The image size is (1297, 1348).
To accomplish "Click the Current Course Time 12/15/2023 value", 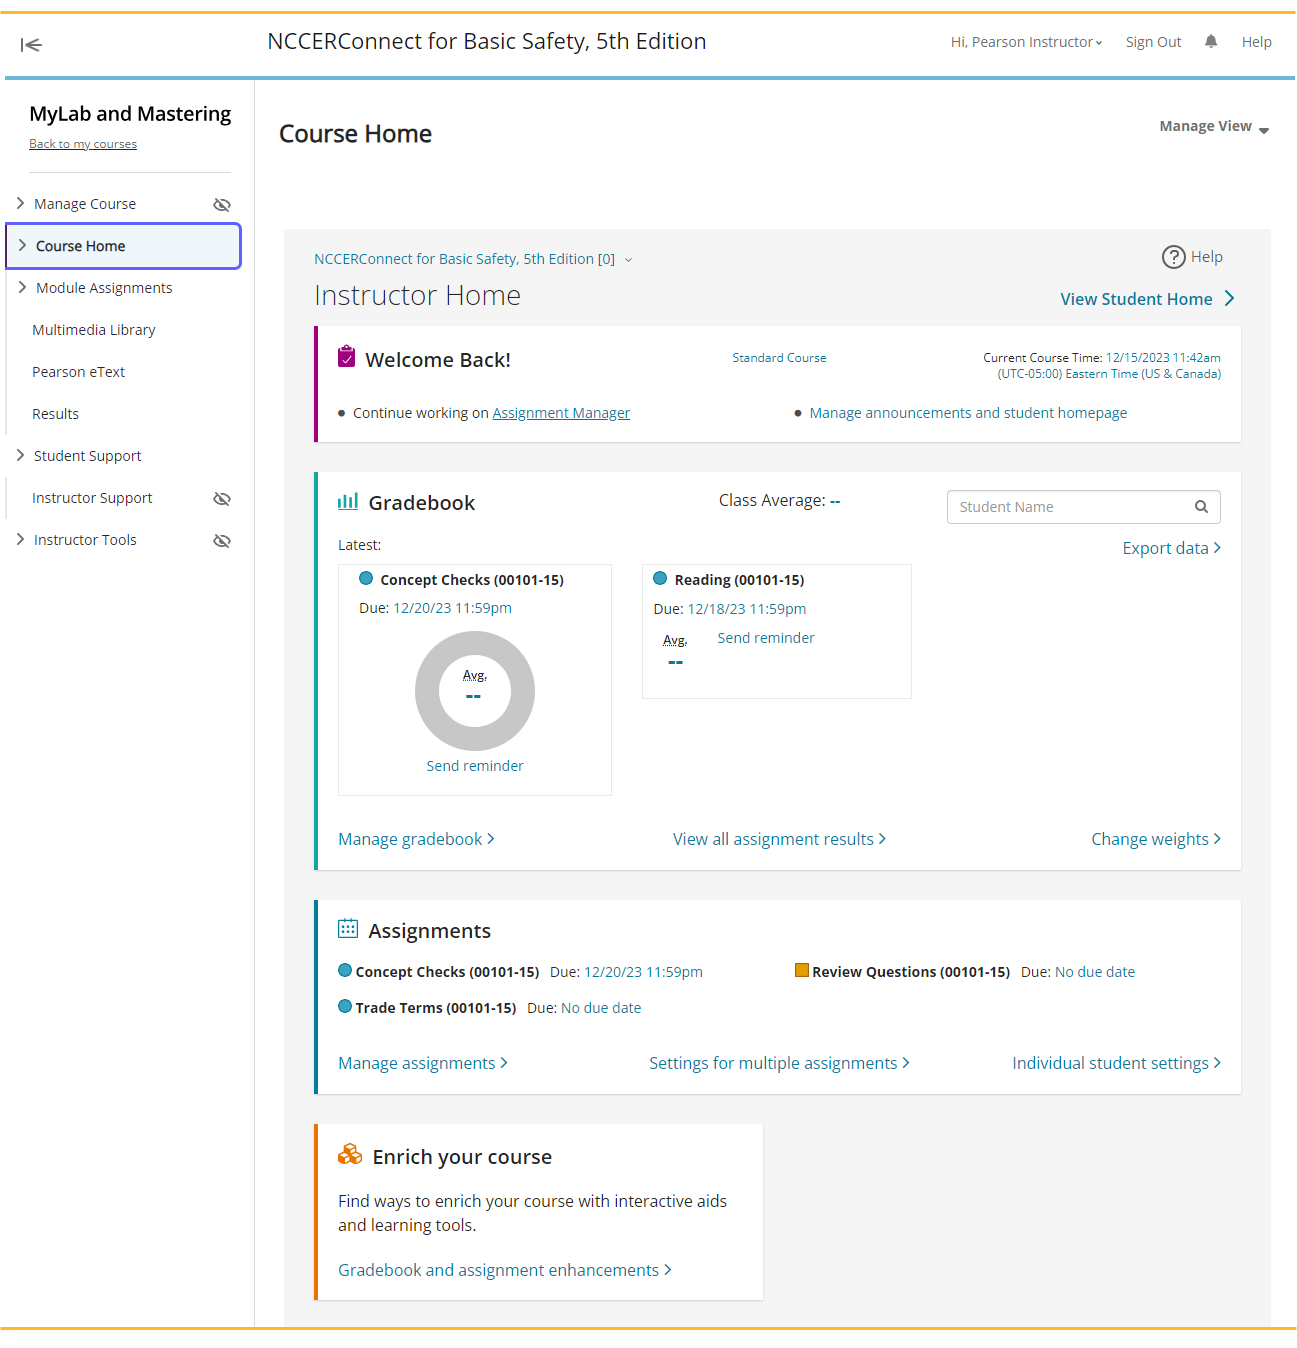I will [x=1163, y=358].
